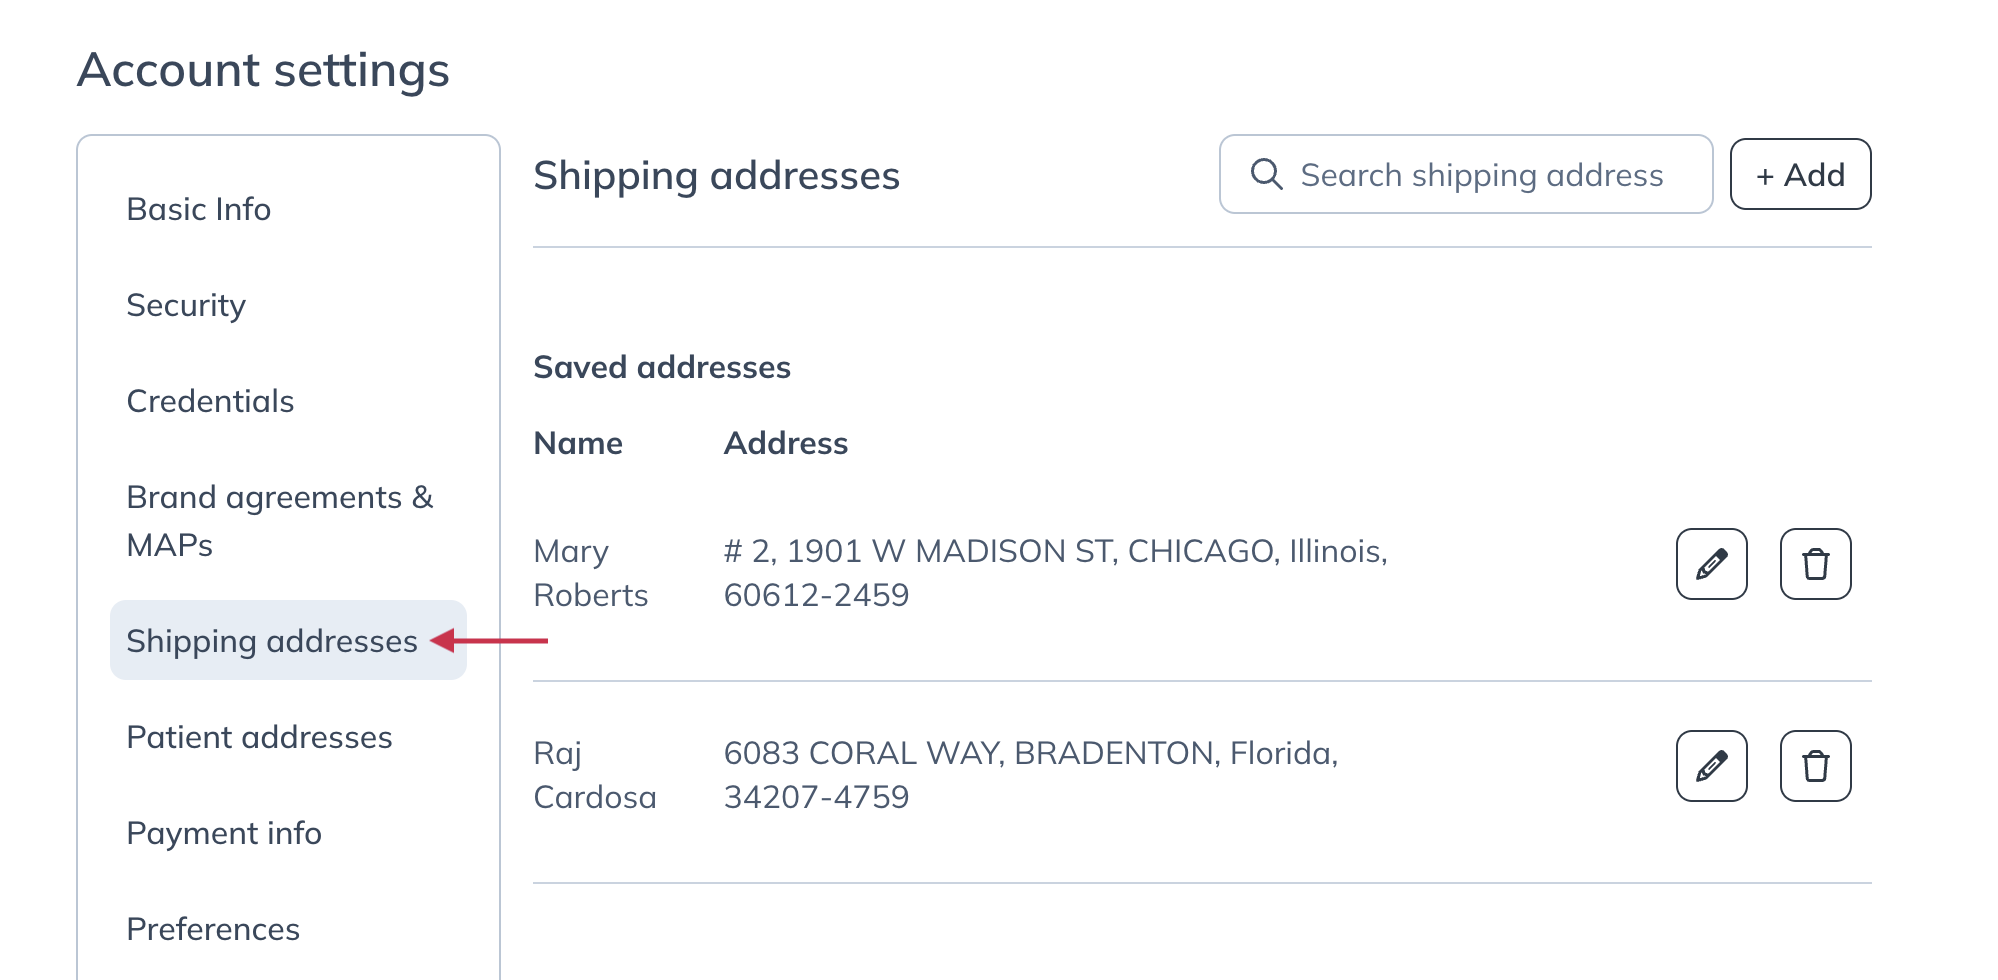Click the search magnifier icon
Viewport: 1998px width, 980px height.
[x=1266, y=174]
